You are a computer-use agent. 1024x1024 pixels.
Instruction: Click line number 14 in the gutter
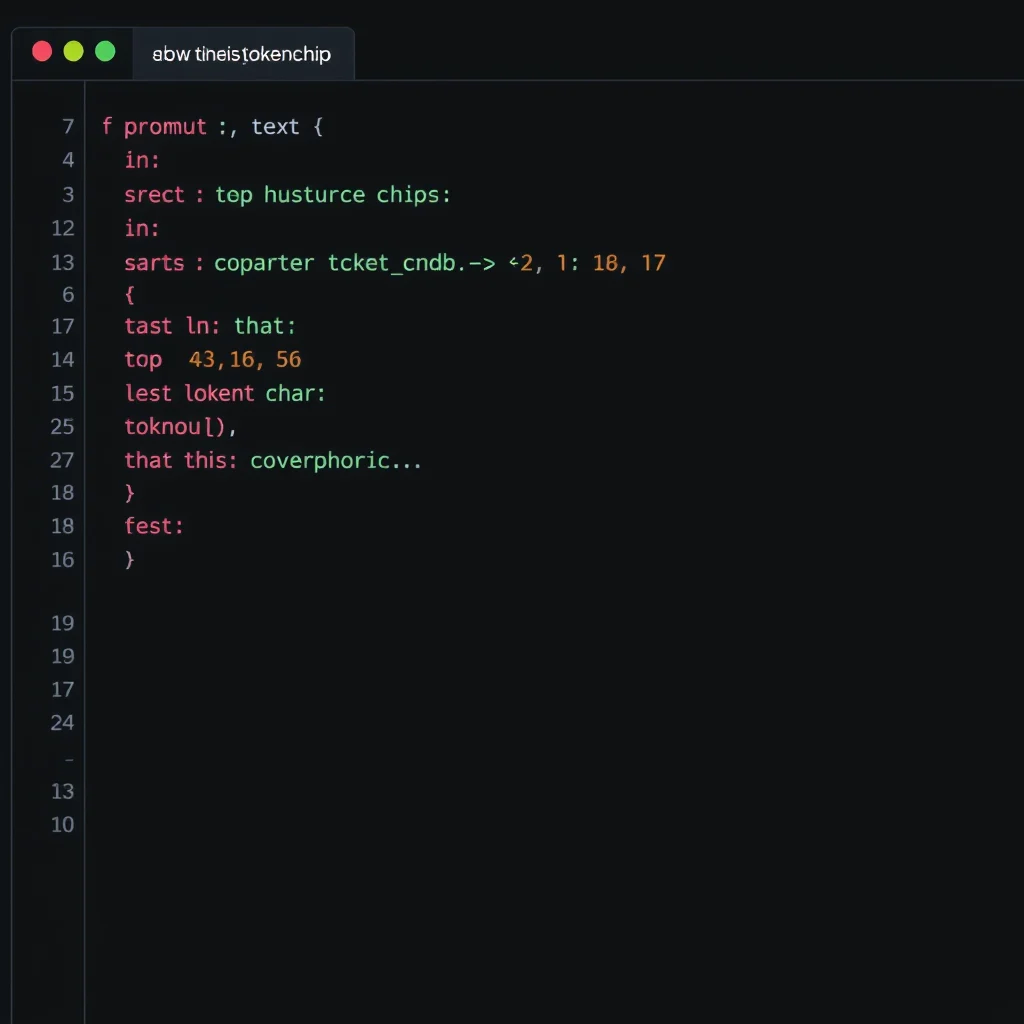(x=63, y=359)
